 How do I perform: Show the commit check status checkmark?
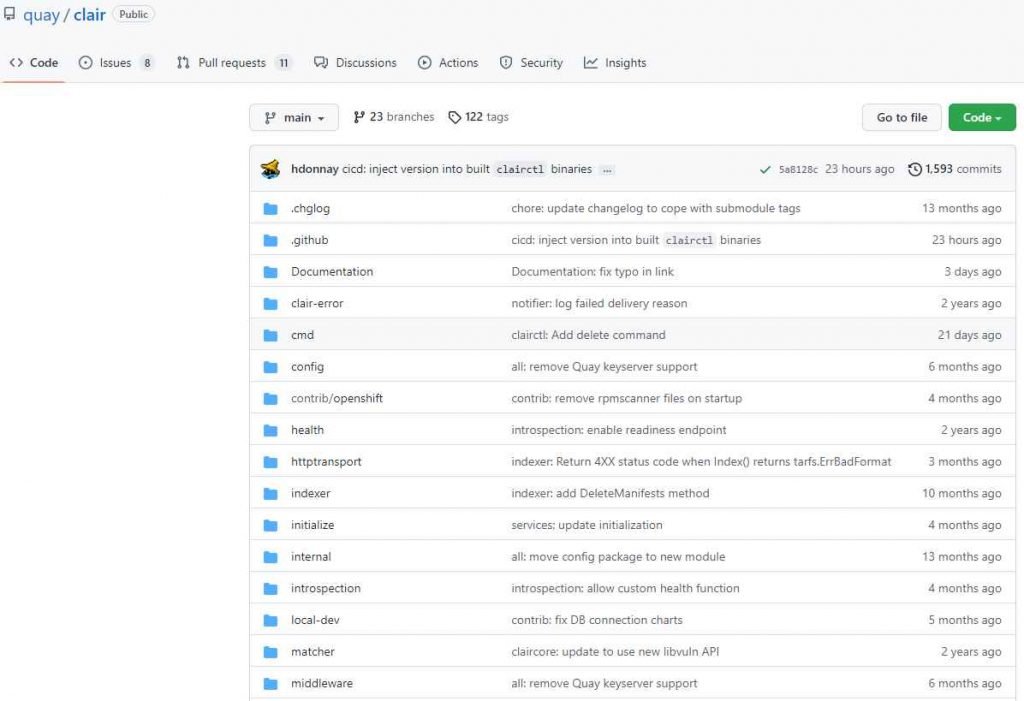[765, 170]
